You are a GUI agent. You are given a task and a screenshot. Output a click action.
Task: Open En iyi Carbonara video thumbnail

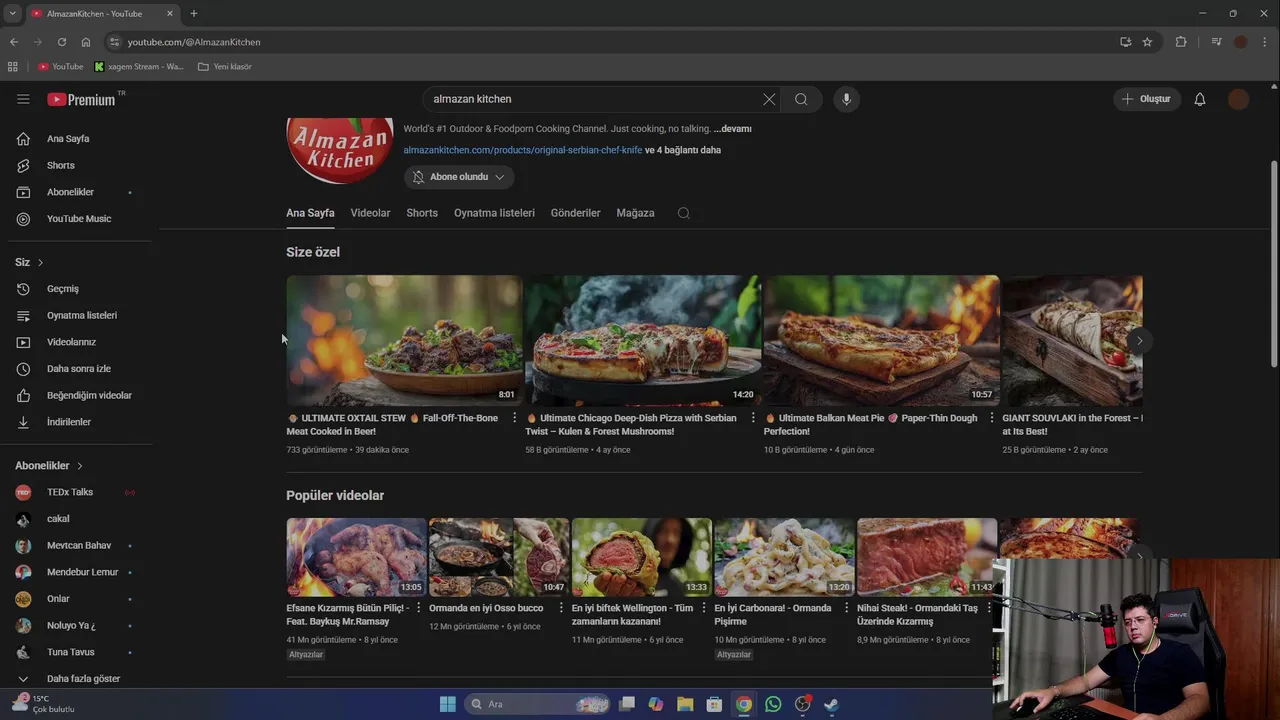pyautogui.click(x=784, y=557)
